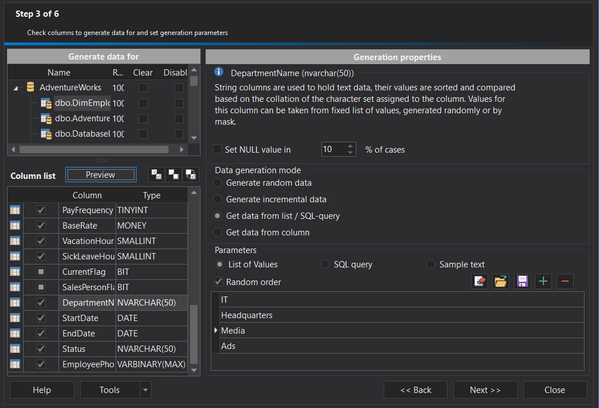599x408 pixels.
Task: Save the values list with the floppy icon
Action: pyautogui.click(x=522, y=282)
